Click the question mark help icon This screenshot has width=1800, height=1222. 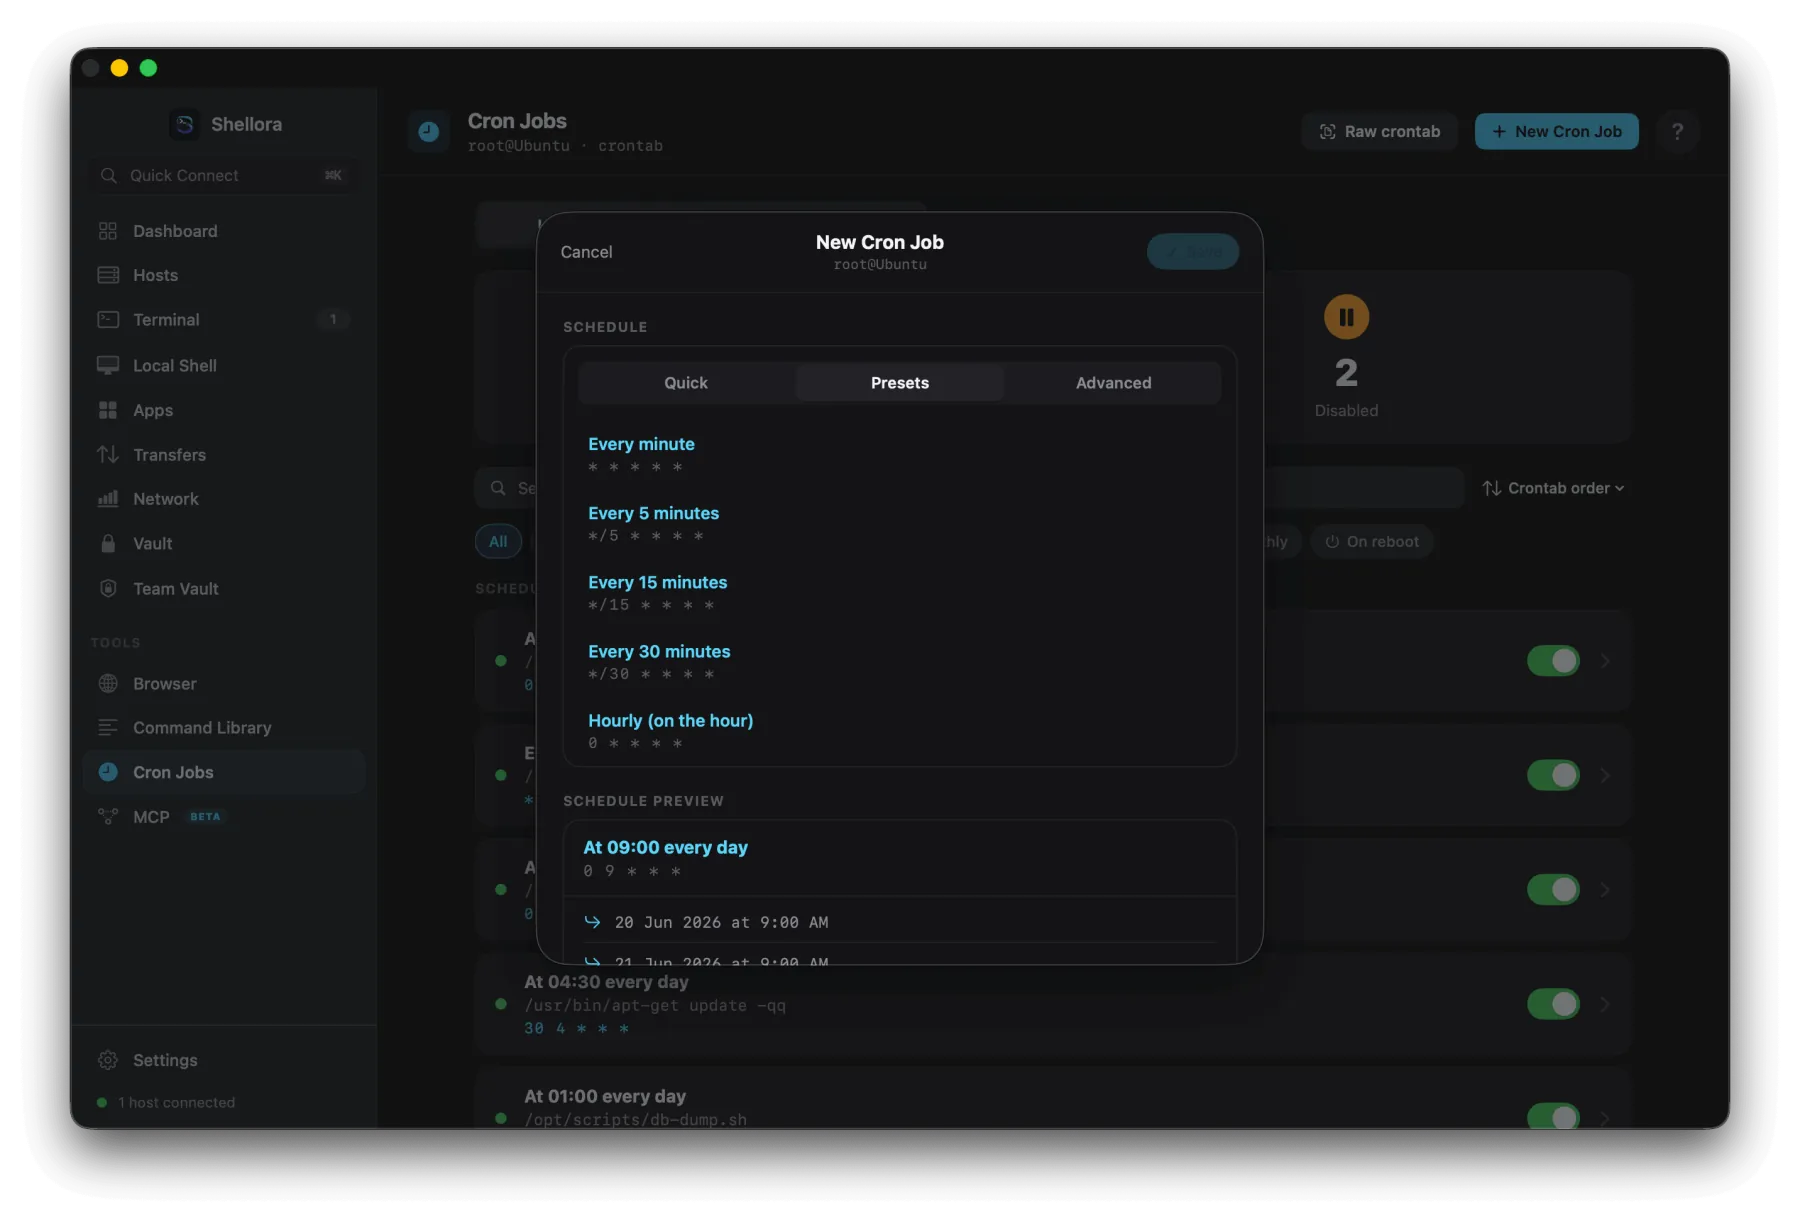pos(1677,131)
